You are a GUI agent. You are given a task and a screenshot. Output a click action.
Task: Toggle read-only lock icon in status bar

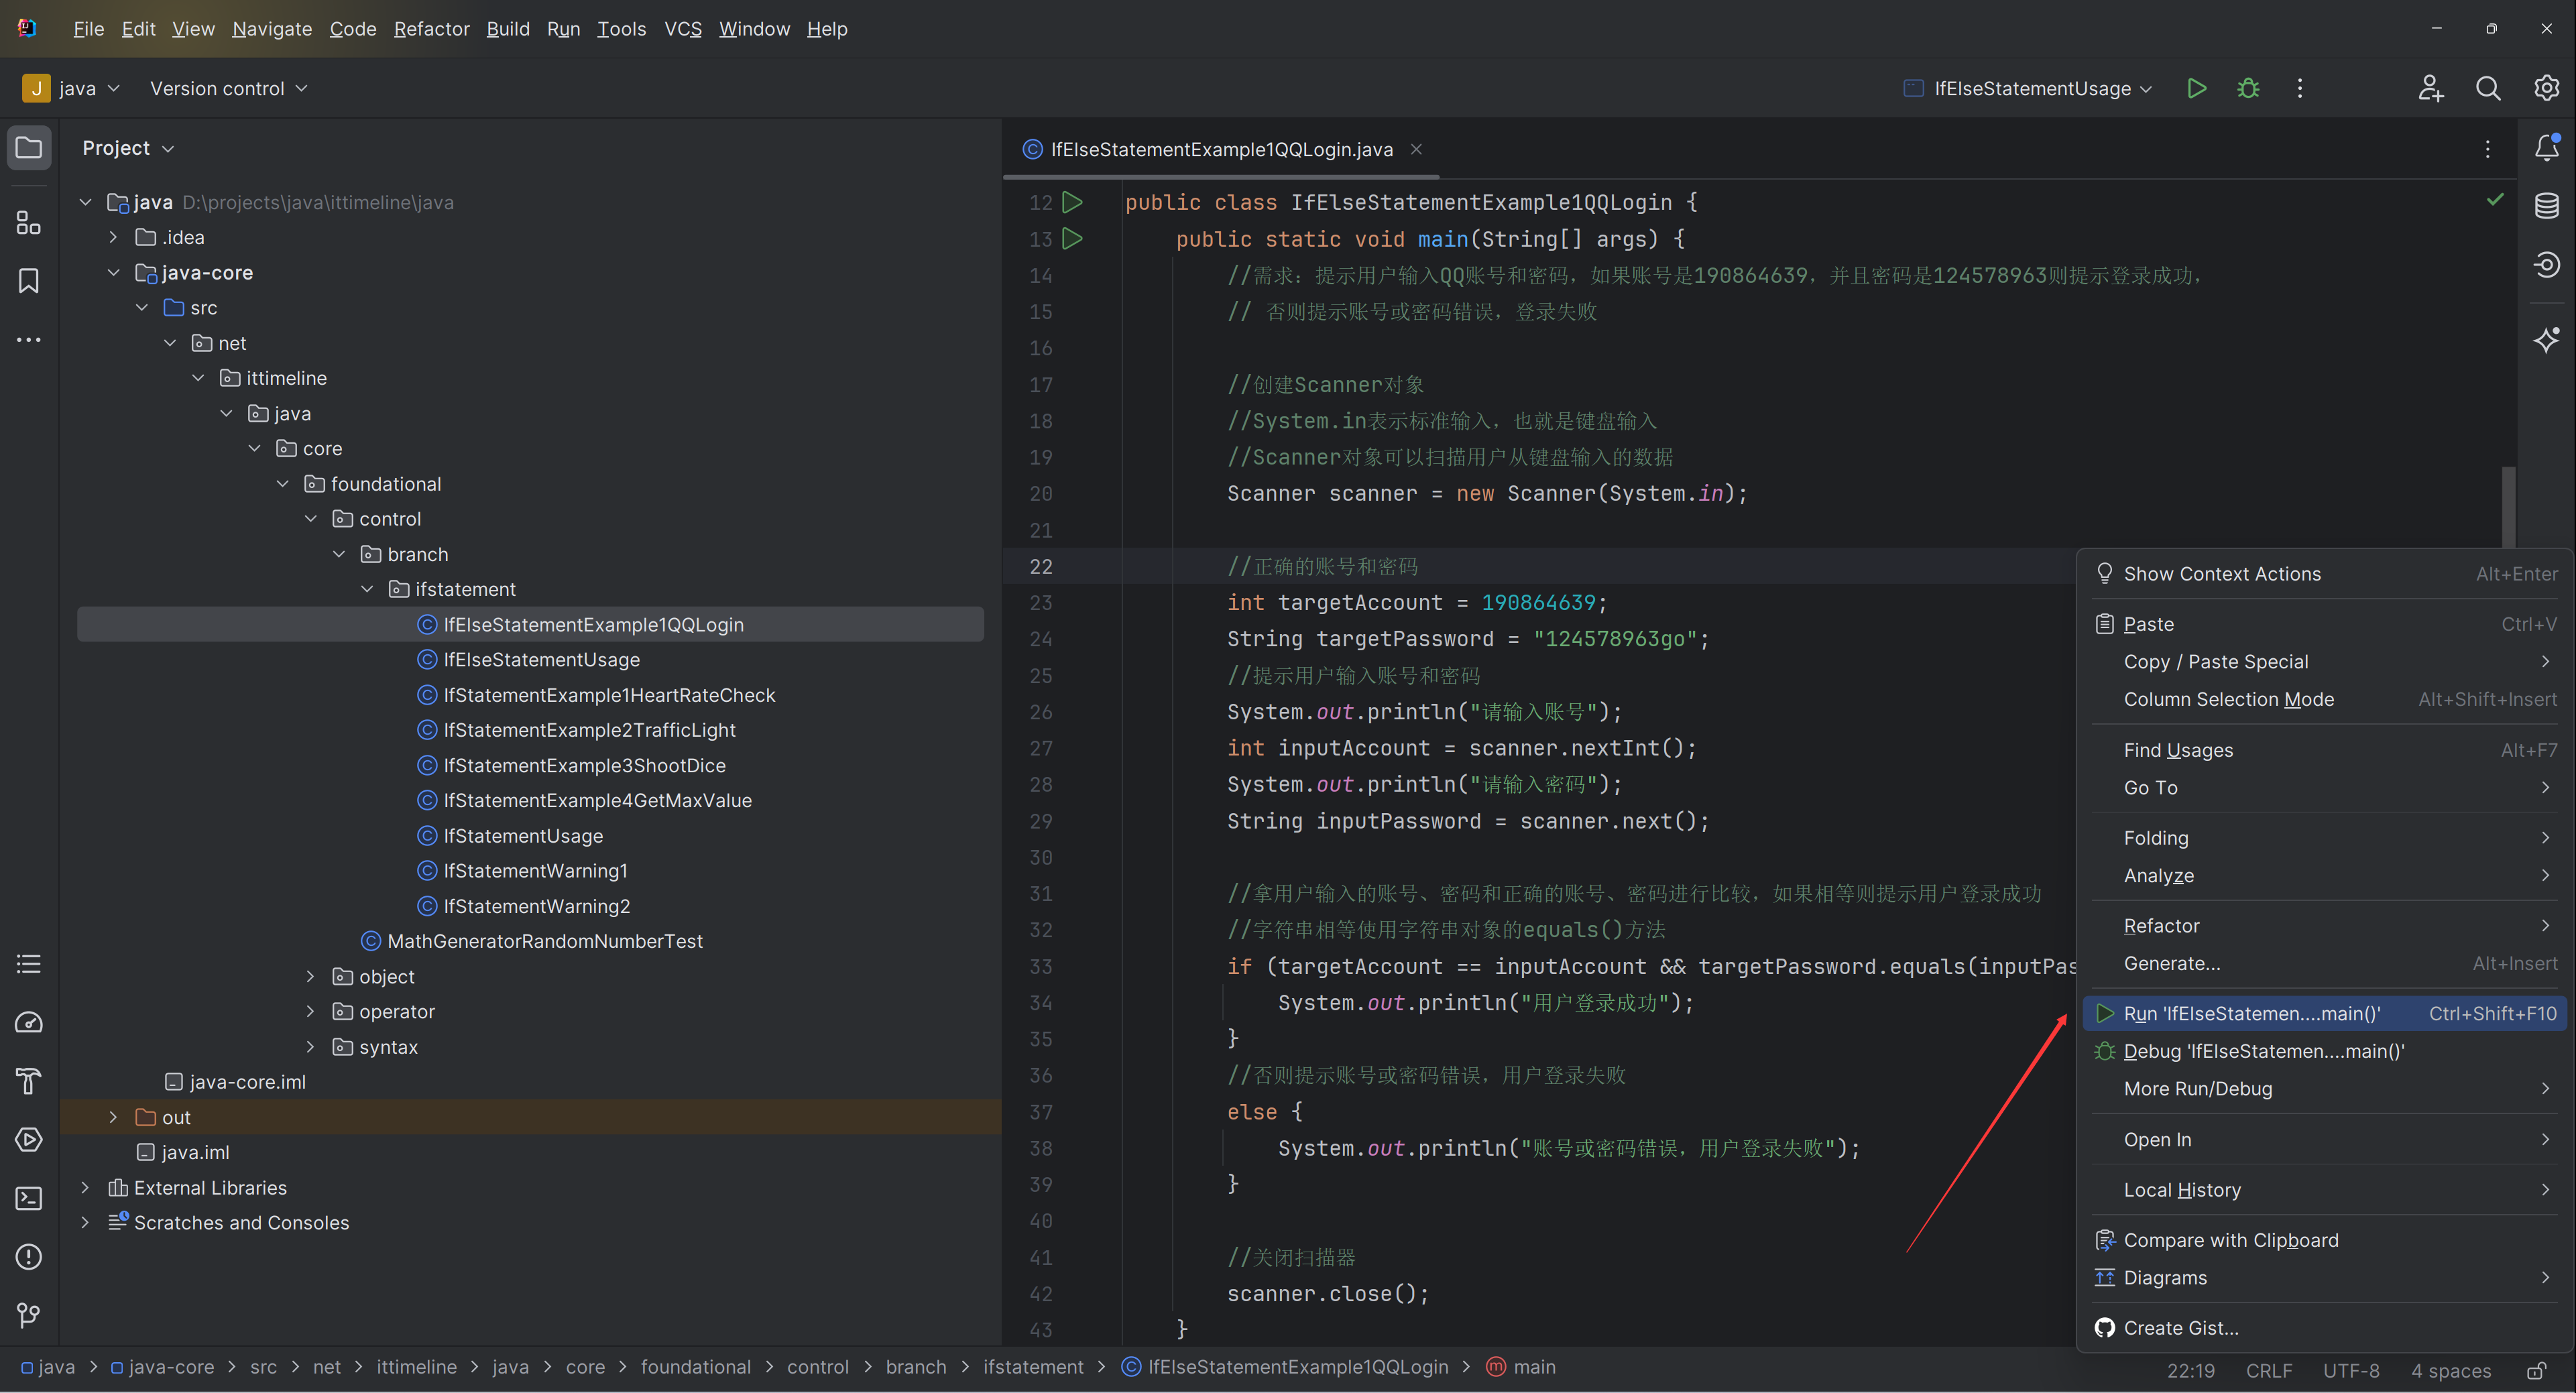(x=2536, y=1370)
